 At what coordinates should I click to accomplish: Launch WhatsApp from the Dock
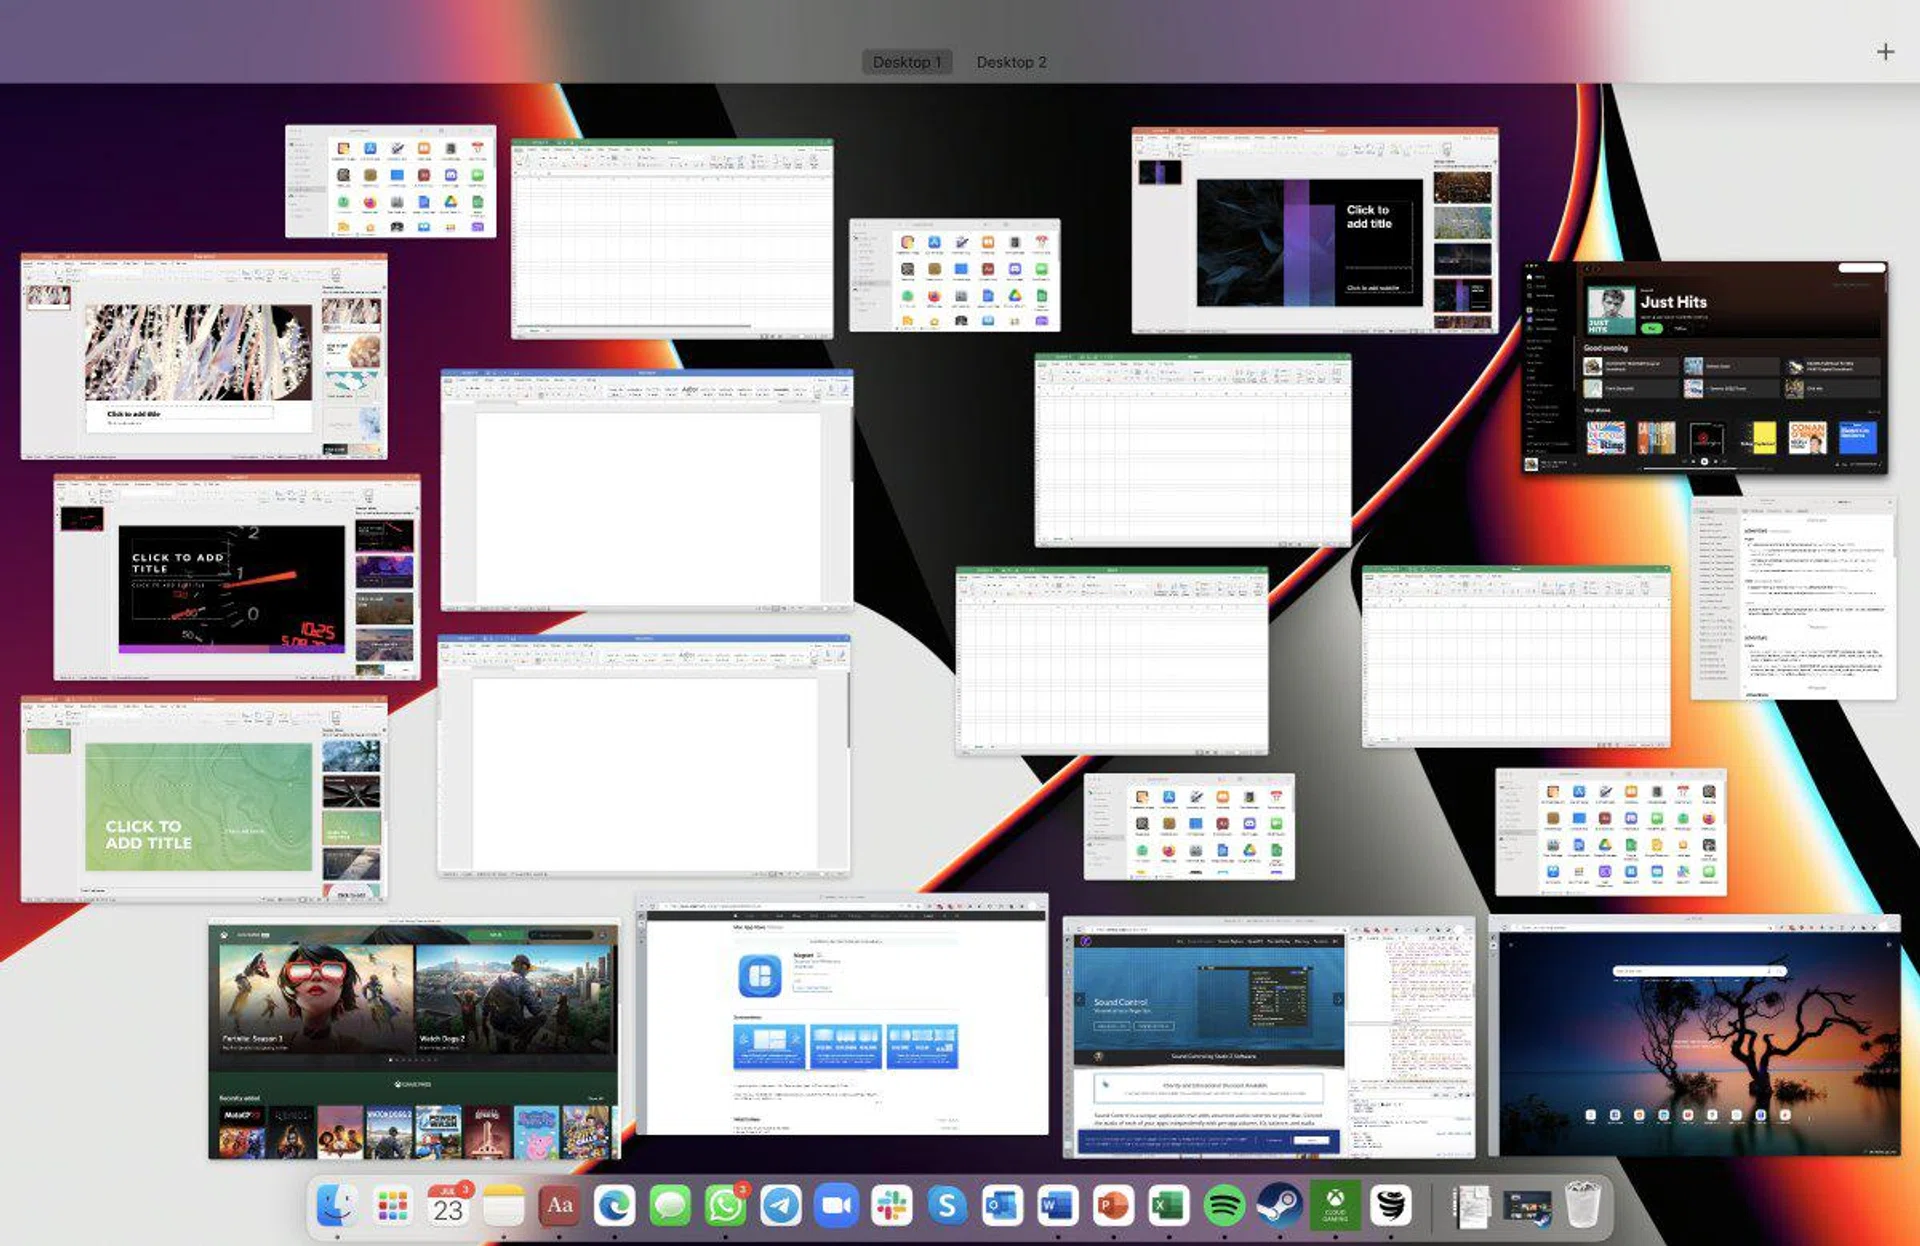click(725, 1206)
